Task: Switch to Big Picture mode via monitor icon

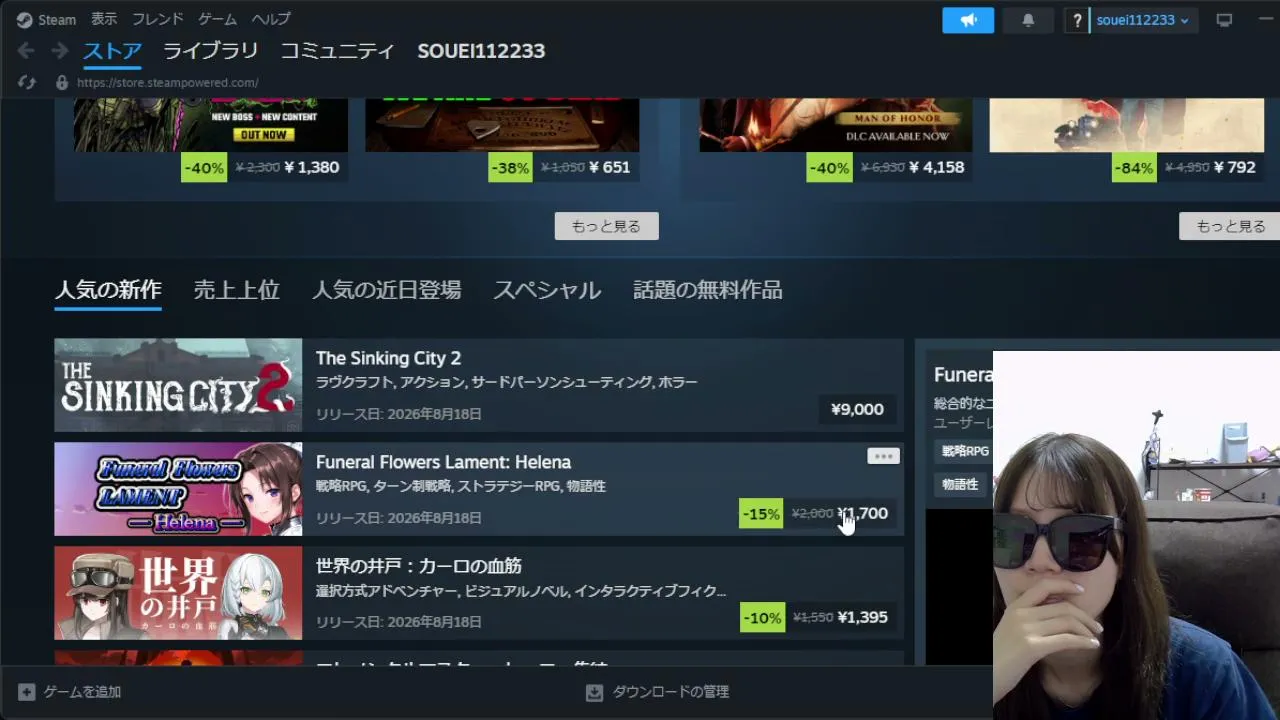Action: [1224, 20]
